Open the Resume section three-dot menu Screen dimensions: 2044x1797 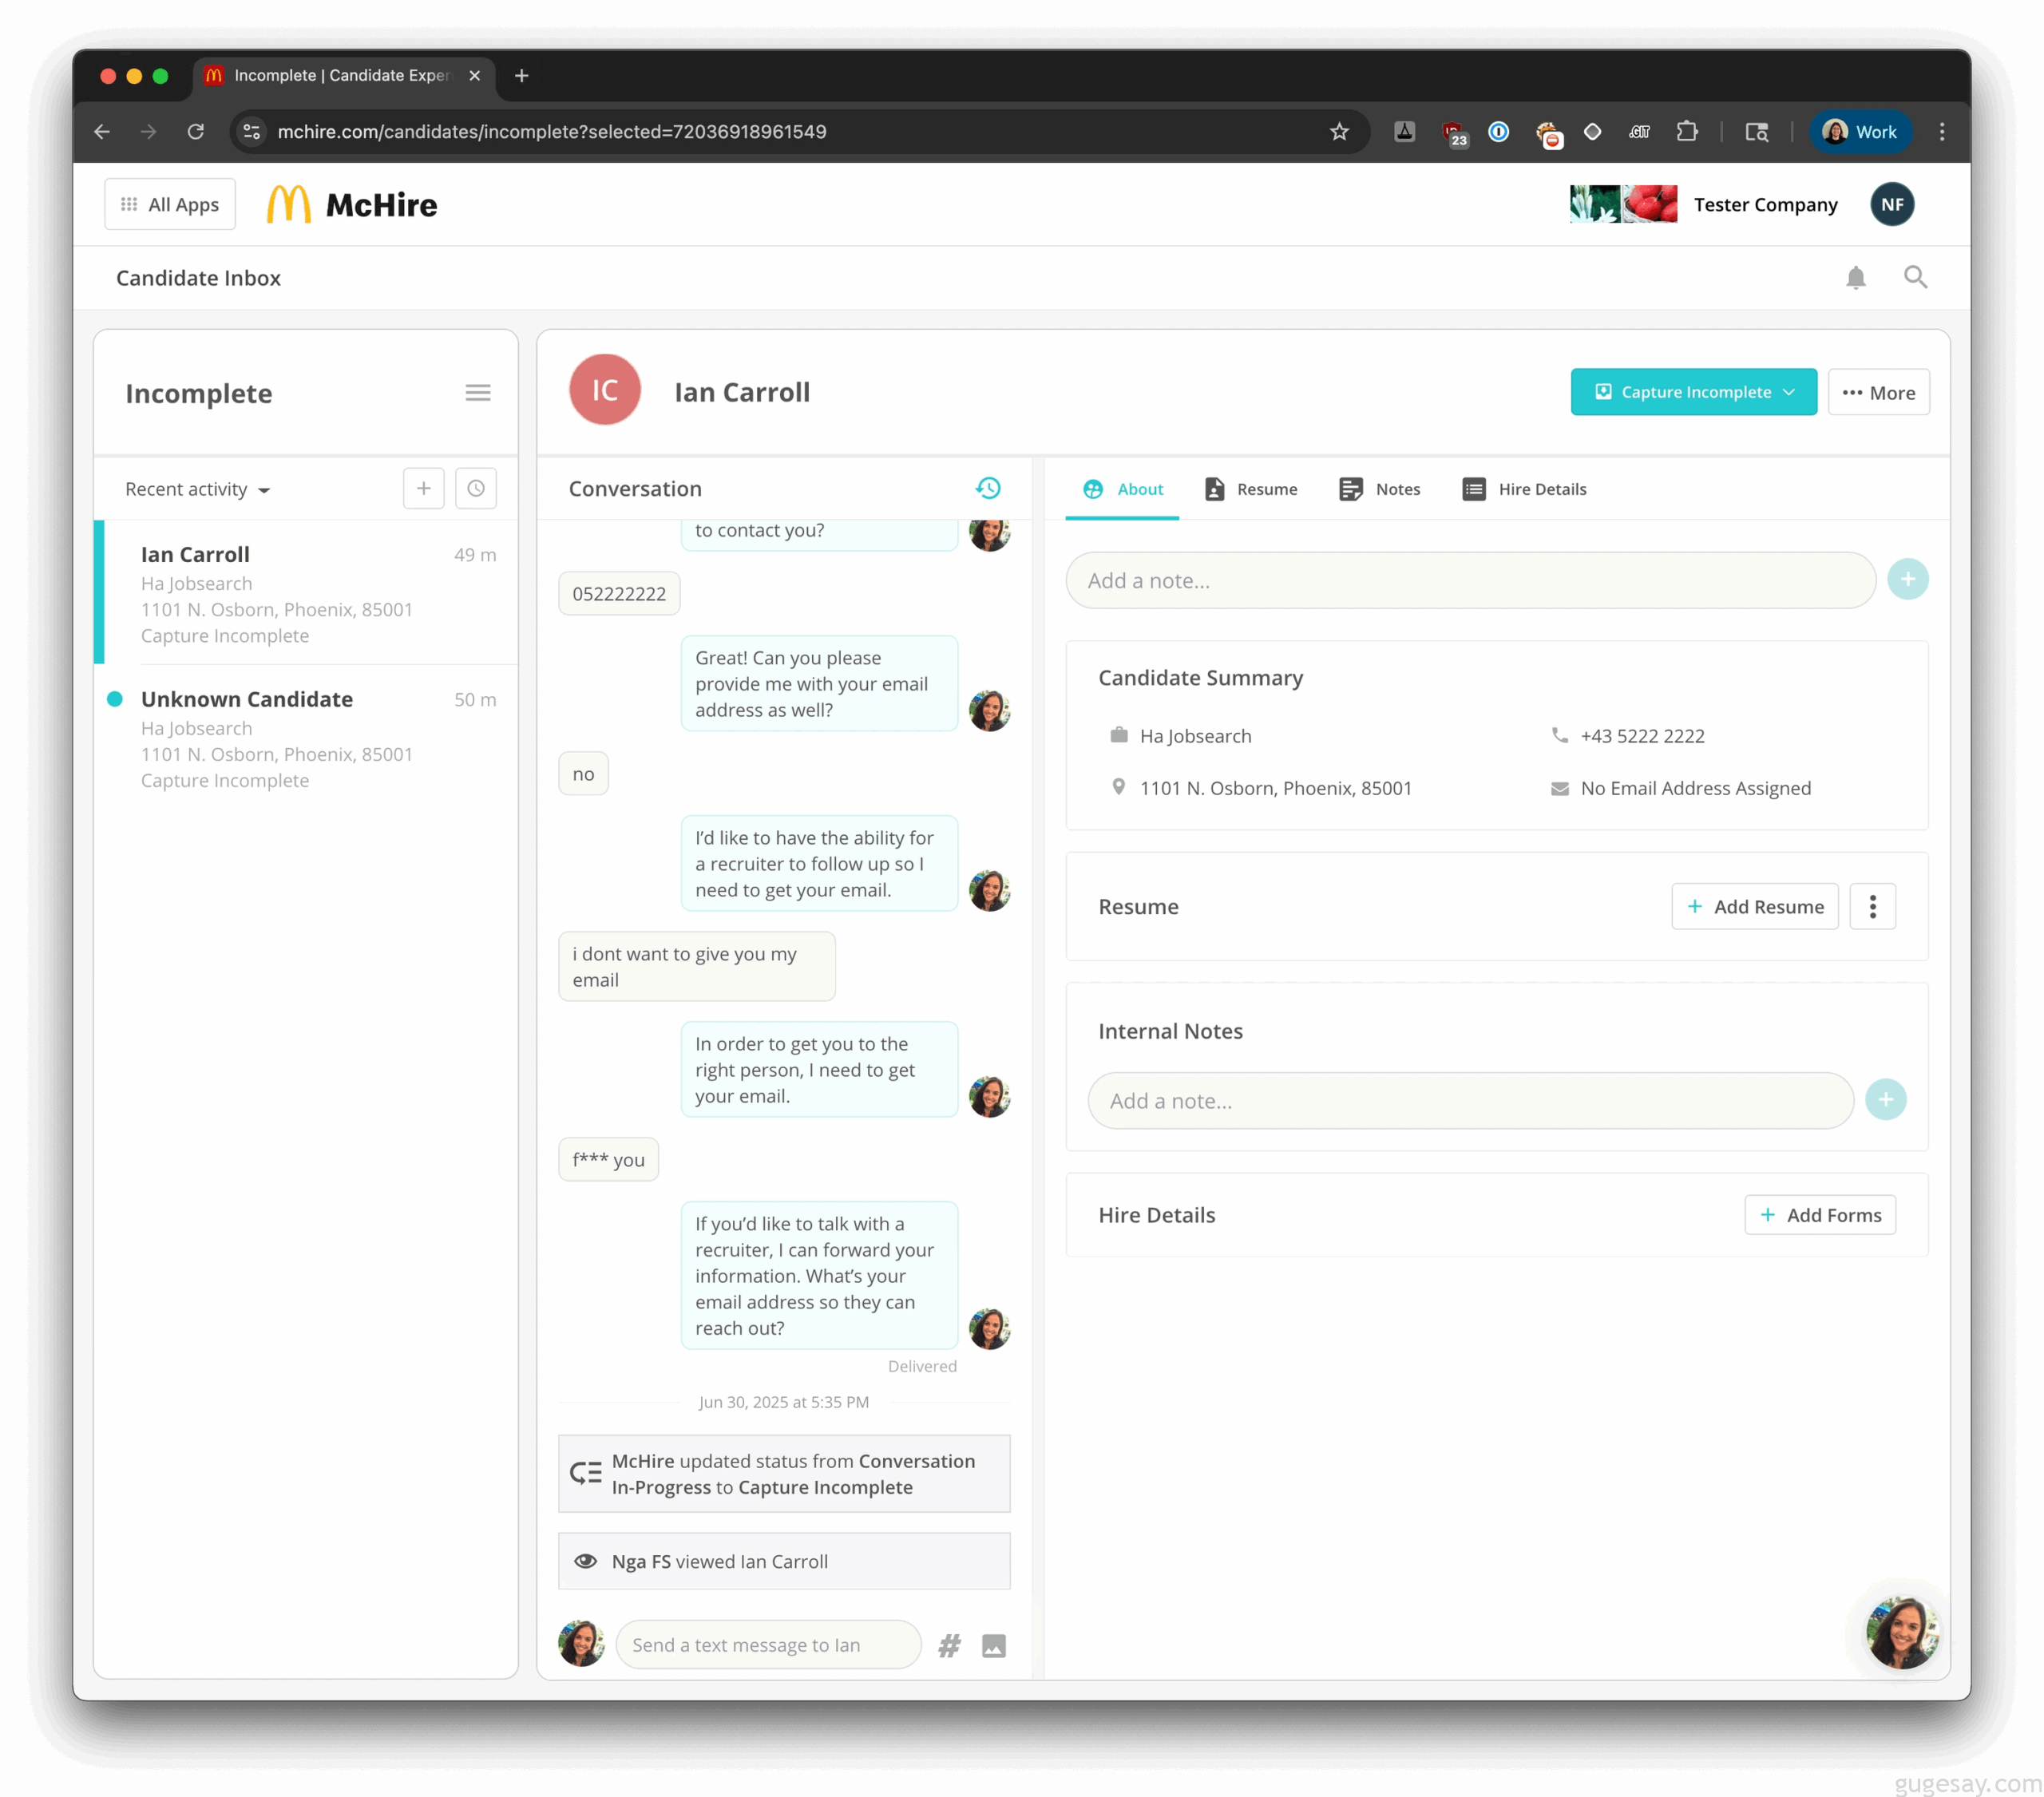(x=1872, y=906)
